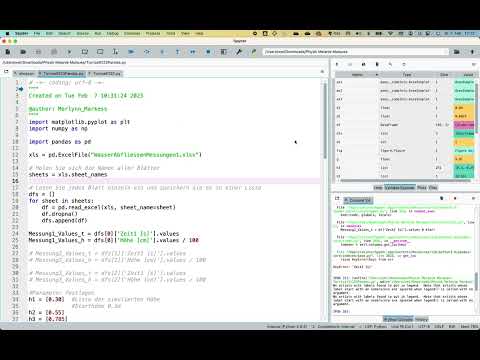Continue execution until next breakpoint
The height and width of the screenshot is (360, 480).
[x=193, y=52]
